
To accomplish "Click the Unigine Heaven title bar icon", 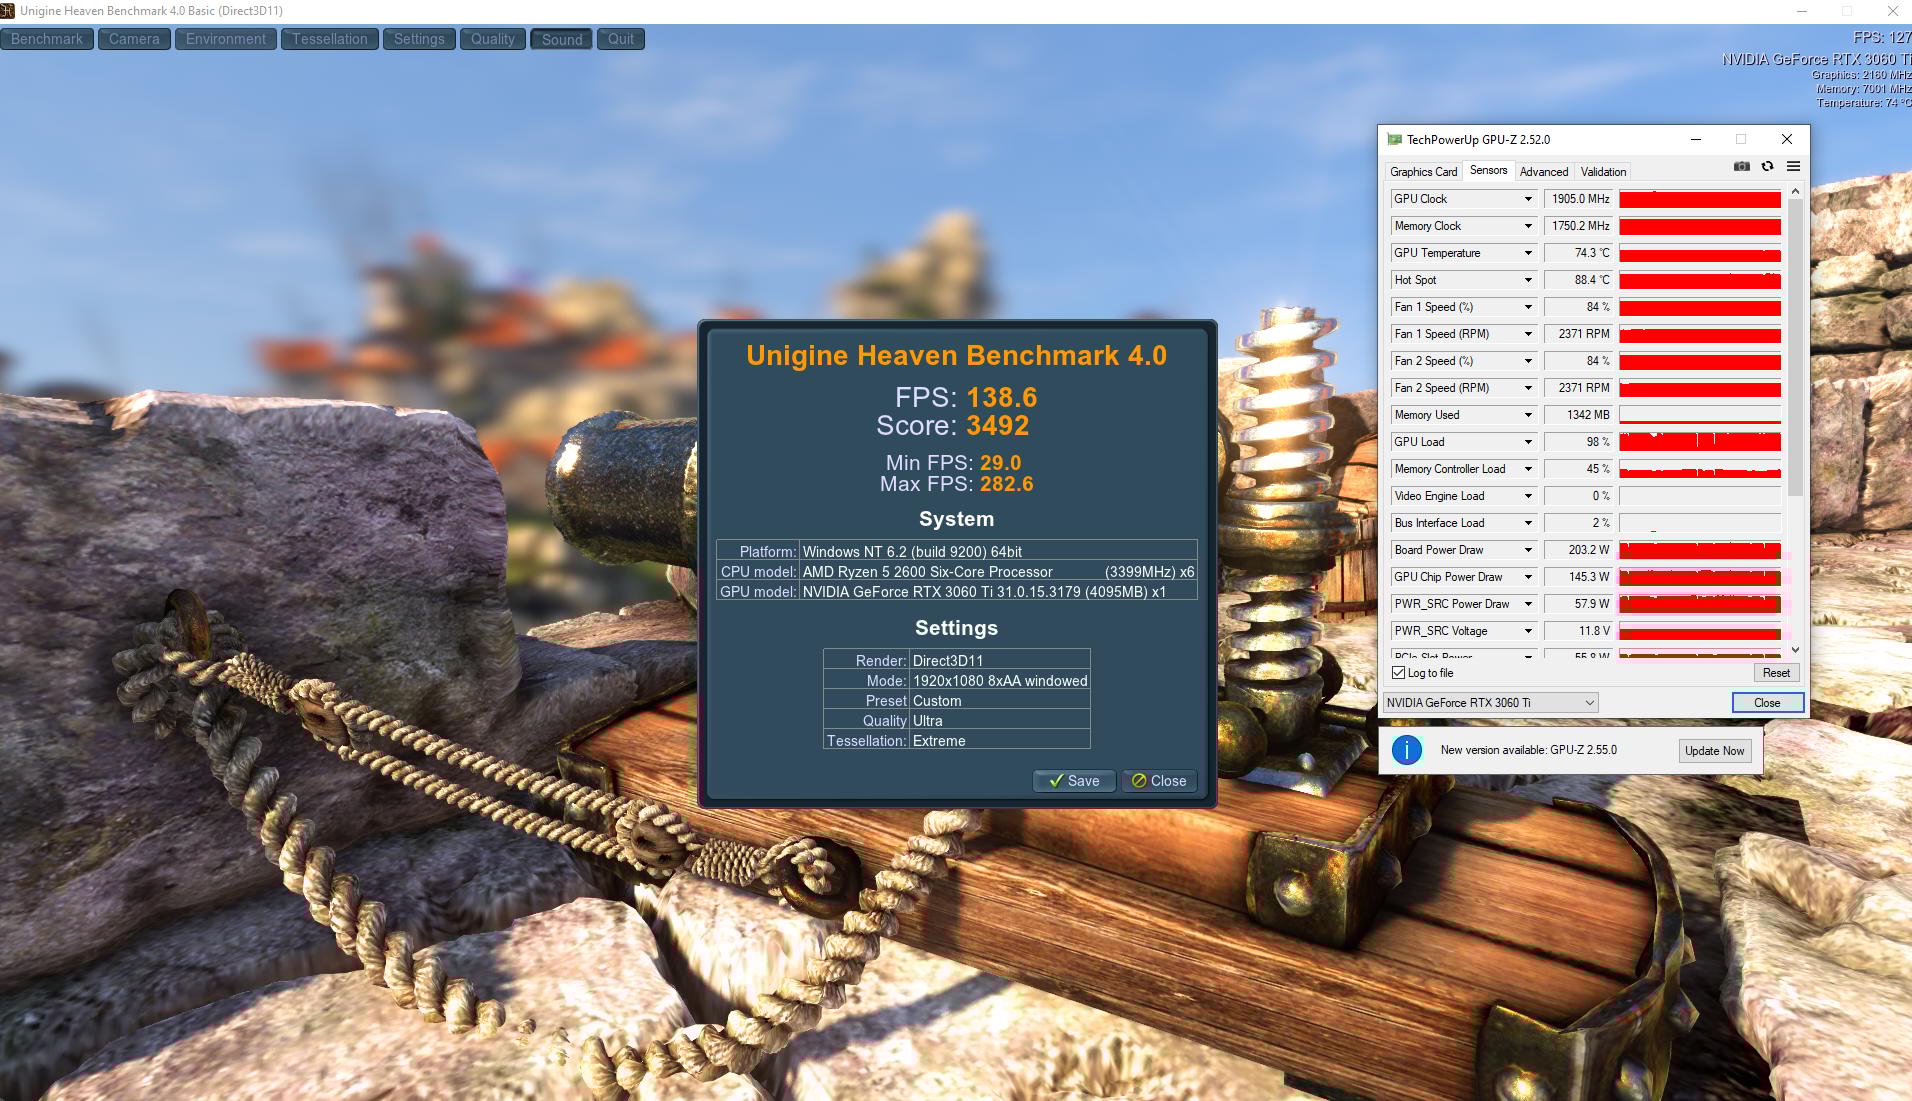I will 8,11.
